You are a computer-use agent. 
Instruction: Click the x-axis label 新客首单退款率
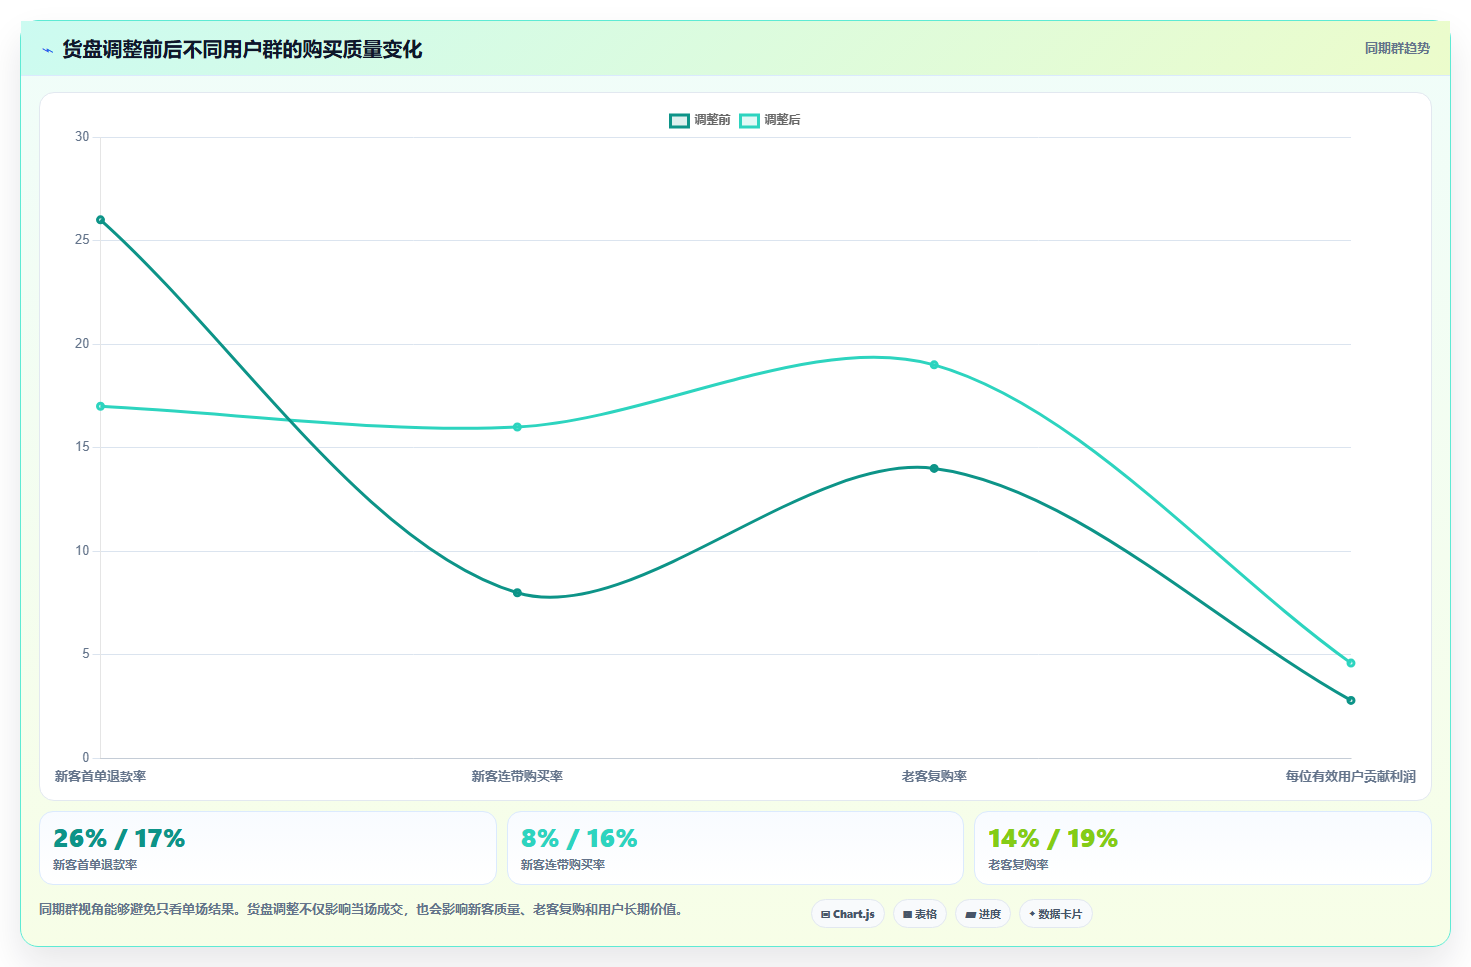(100, 776)
